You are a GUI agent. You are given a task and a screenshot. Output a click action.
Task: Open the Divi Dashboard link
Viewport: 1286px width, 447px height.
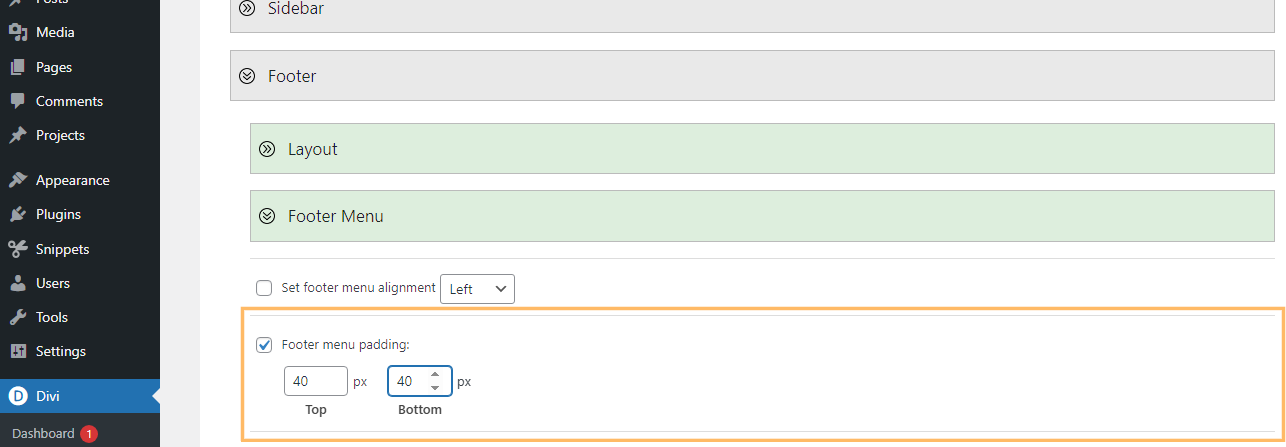43,433
